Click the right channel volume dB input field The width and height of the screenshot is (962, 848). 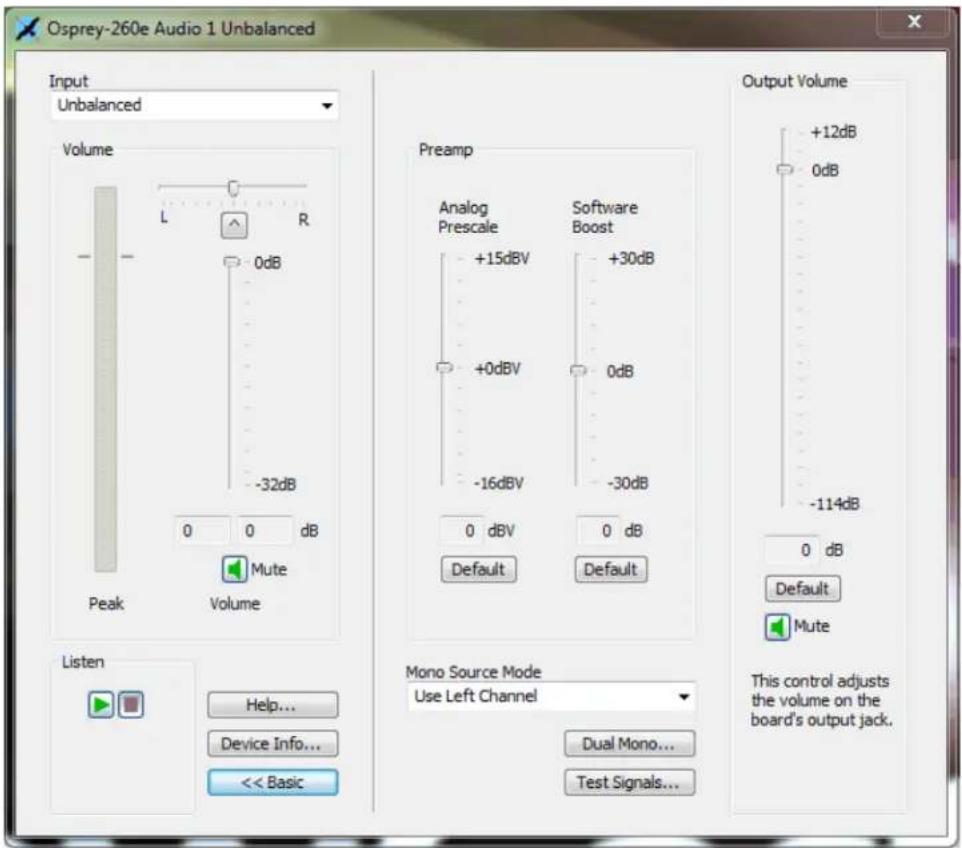265,531
